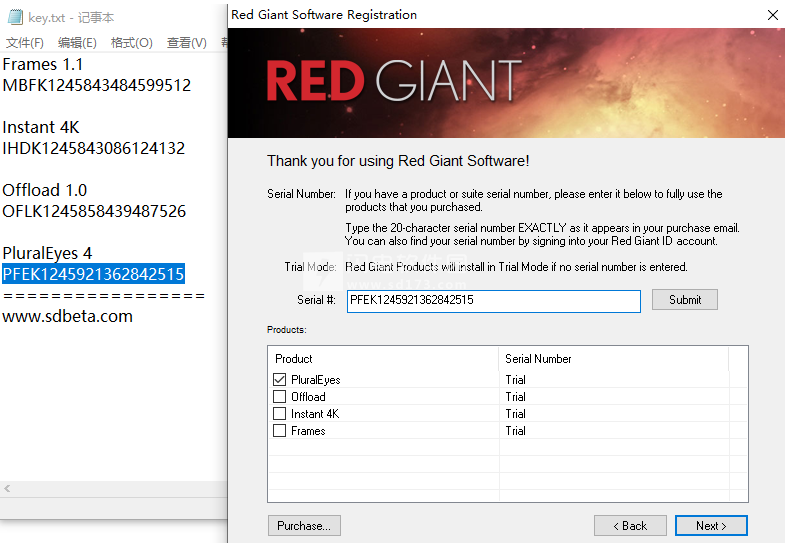Click the MBFK1245843484599512 serial in Notepad
785x543 pixels.
point(97,86)
